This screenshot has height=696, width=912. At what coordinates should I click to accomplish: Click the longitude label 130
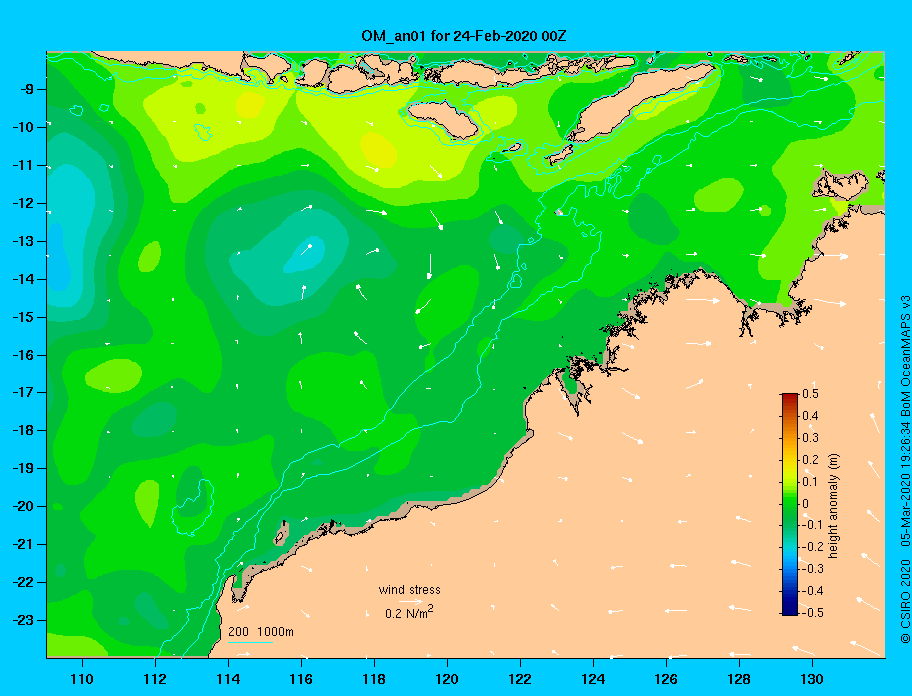(x=812, y=679)
